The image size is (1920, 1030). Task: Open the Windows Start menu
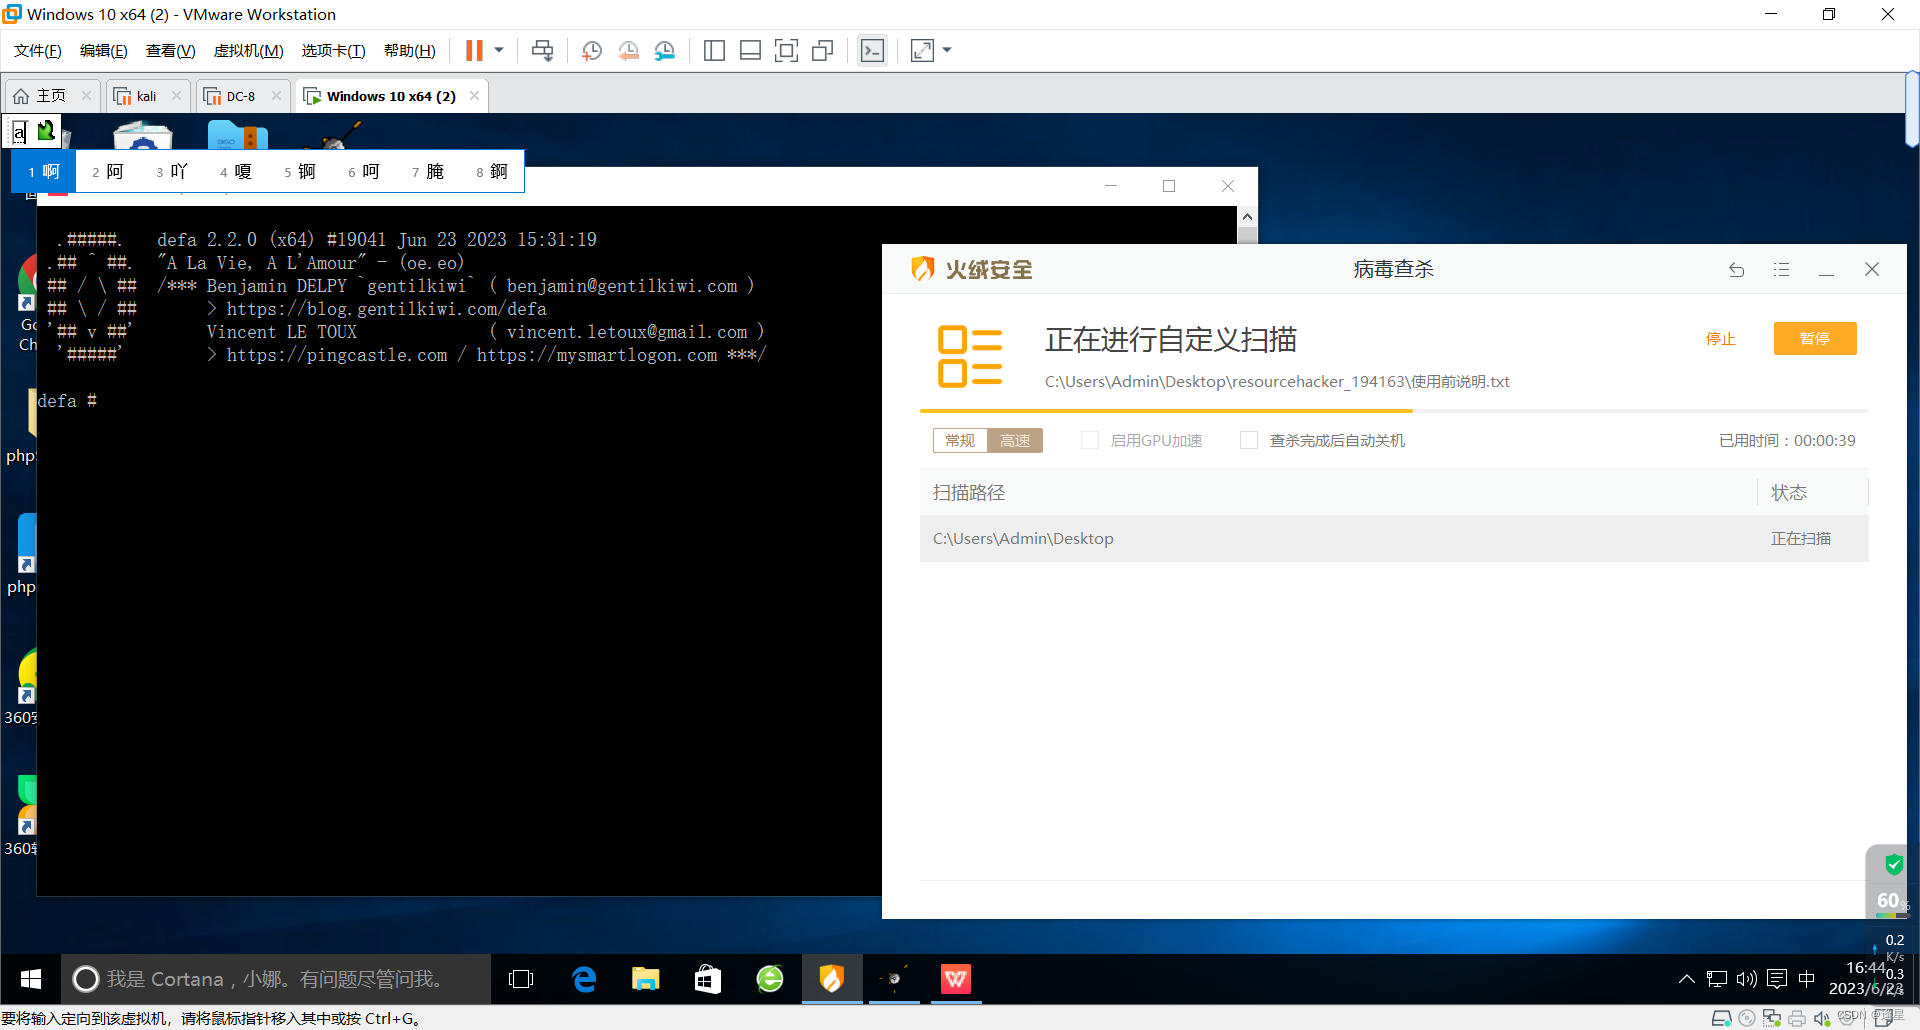coord(31,979)
